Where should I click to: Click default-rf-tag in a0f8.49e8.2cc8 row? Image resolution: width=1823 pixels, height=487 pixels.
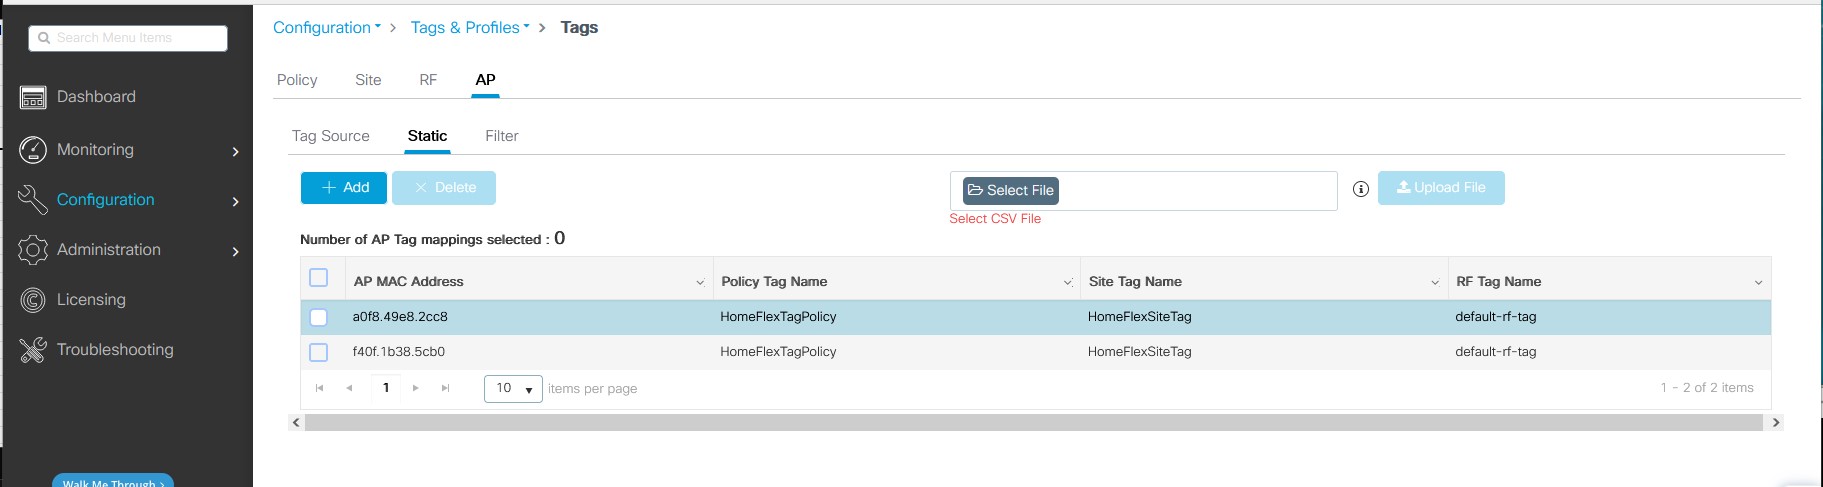[1496, 317]
